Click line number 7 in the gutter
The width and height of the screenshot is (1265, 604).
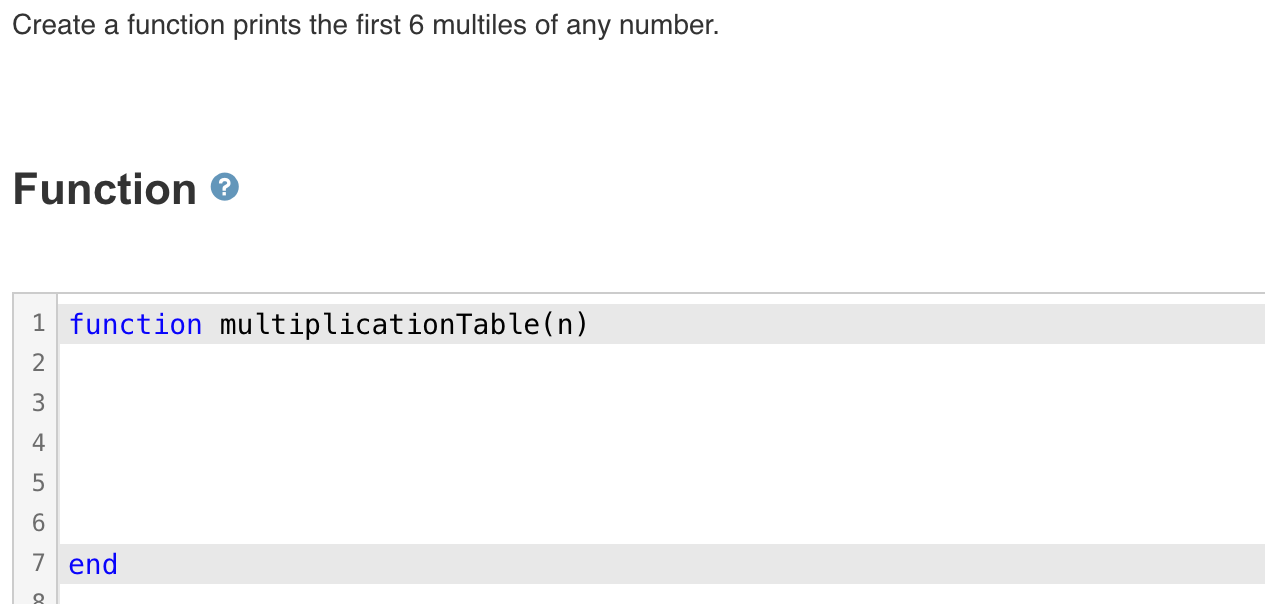coord(38,563)
